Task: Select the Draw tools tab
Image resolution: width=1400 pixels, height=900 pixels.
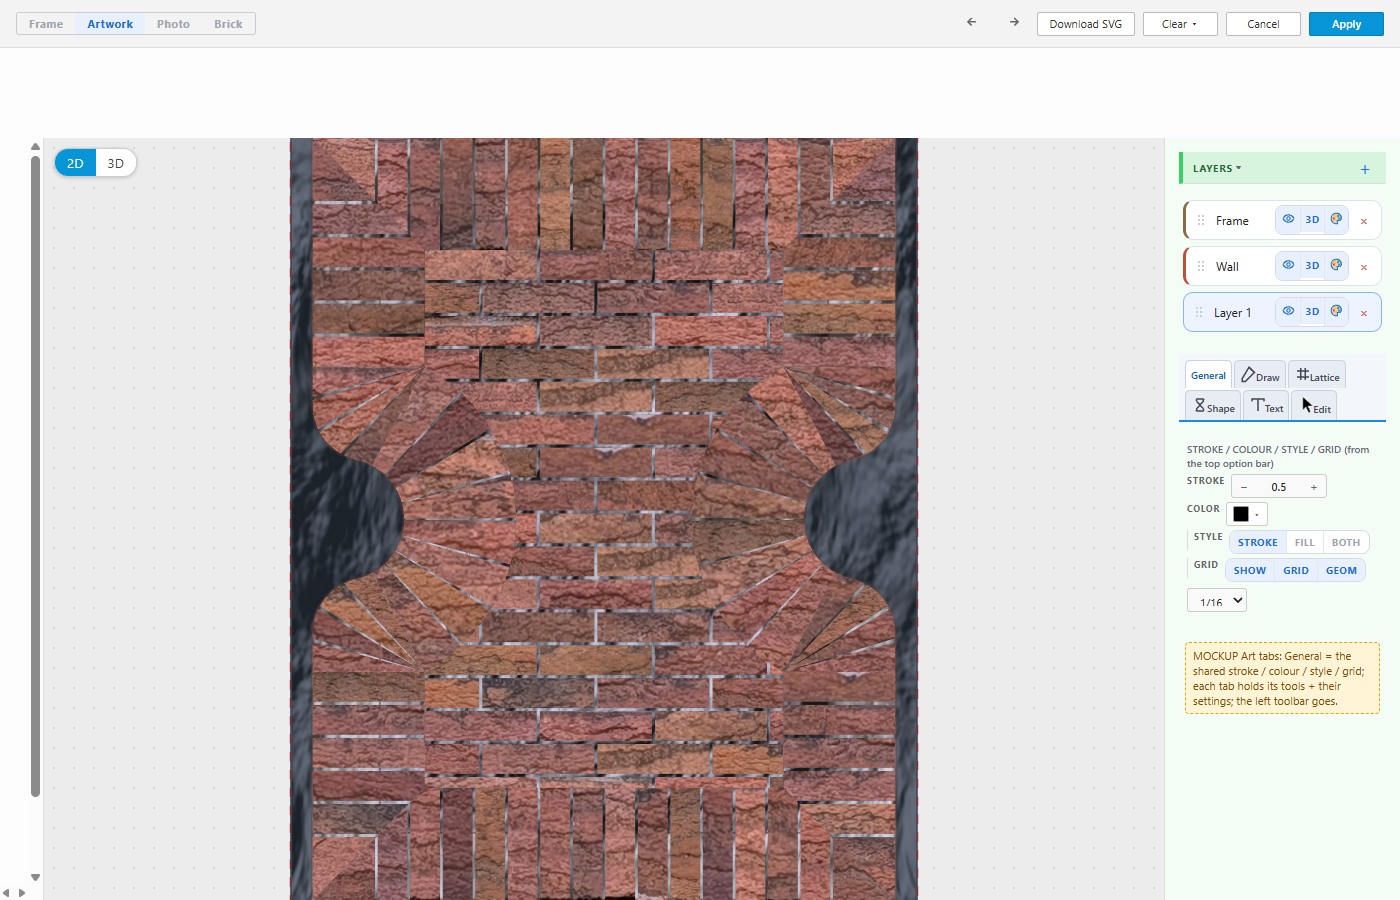Action: coord(1260,375)
